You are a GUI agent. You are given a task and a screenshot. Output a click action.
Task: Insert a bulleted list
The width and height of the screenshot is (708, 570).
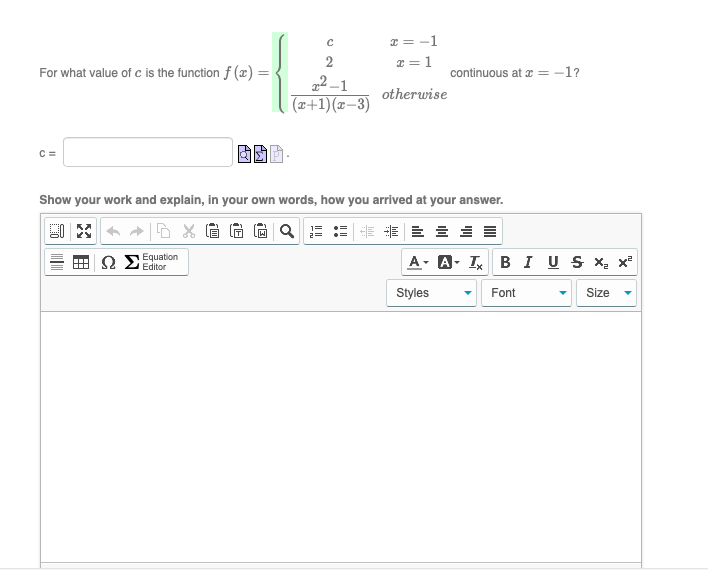click(340, 231)
